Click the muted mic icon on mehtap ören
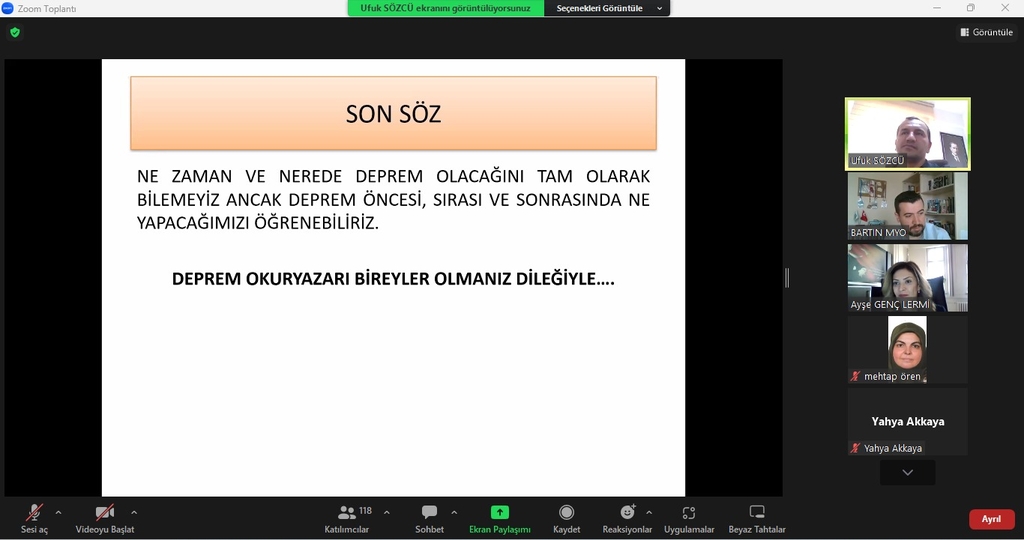This screenshot has width=1024, height=540. [855, 376]
